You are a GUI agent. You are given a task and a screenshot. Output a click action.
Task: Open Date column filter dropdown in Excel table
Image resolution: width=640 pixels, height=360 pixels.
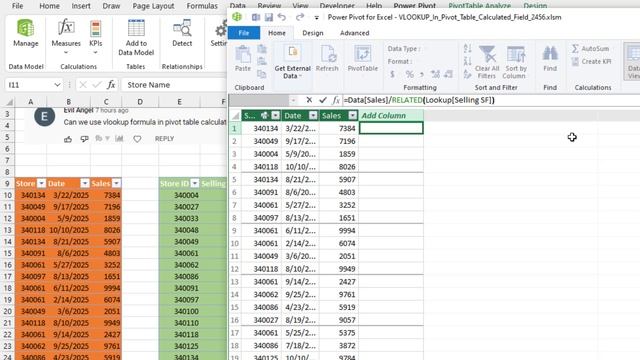coord(85,183)
